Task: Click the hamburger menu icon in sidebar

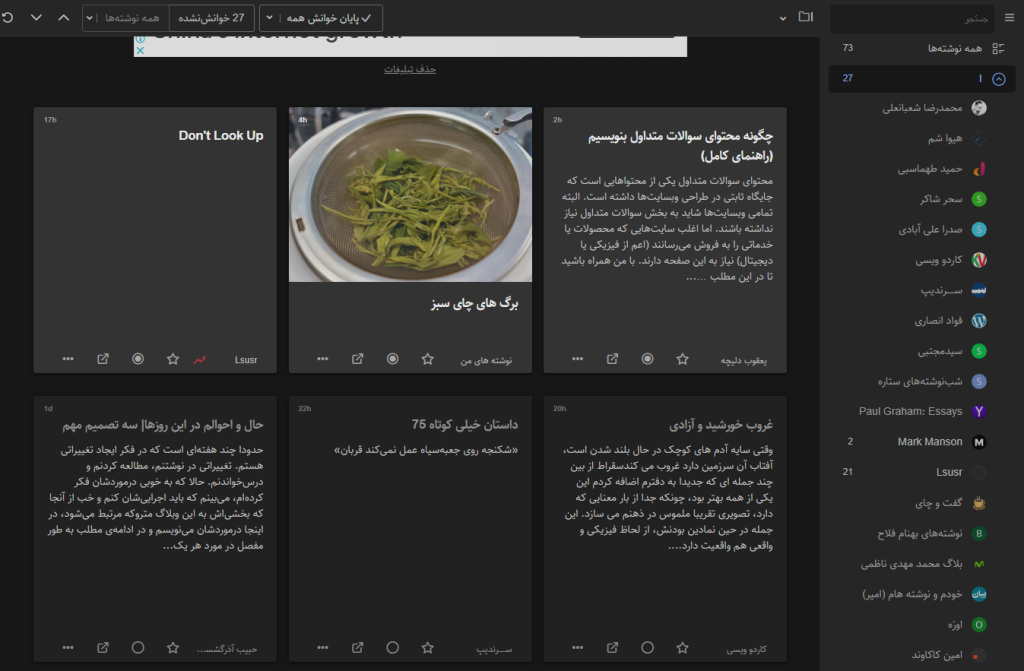Action: 1008,18
